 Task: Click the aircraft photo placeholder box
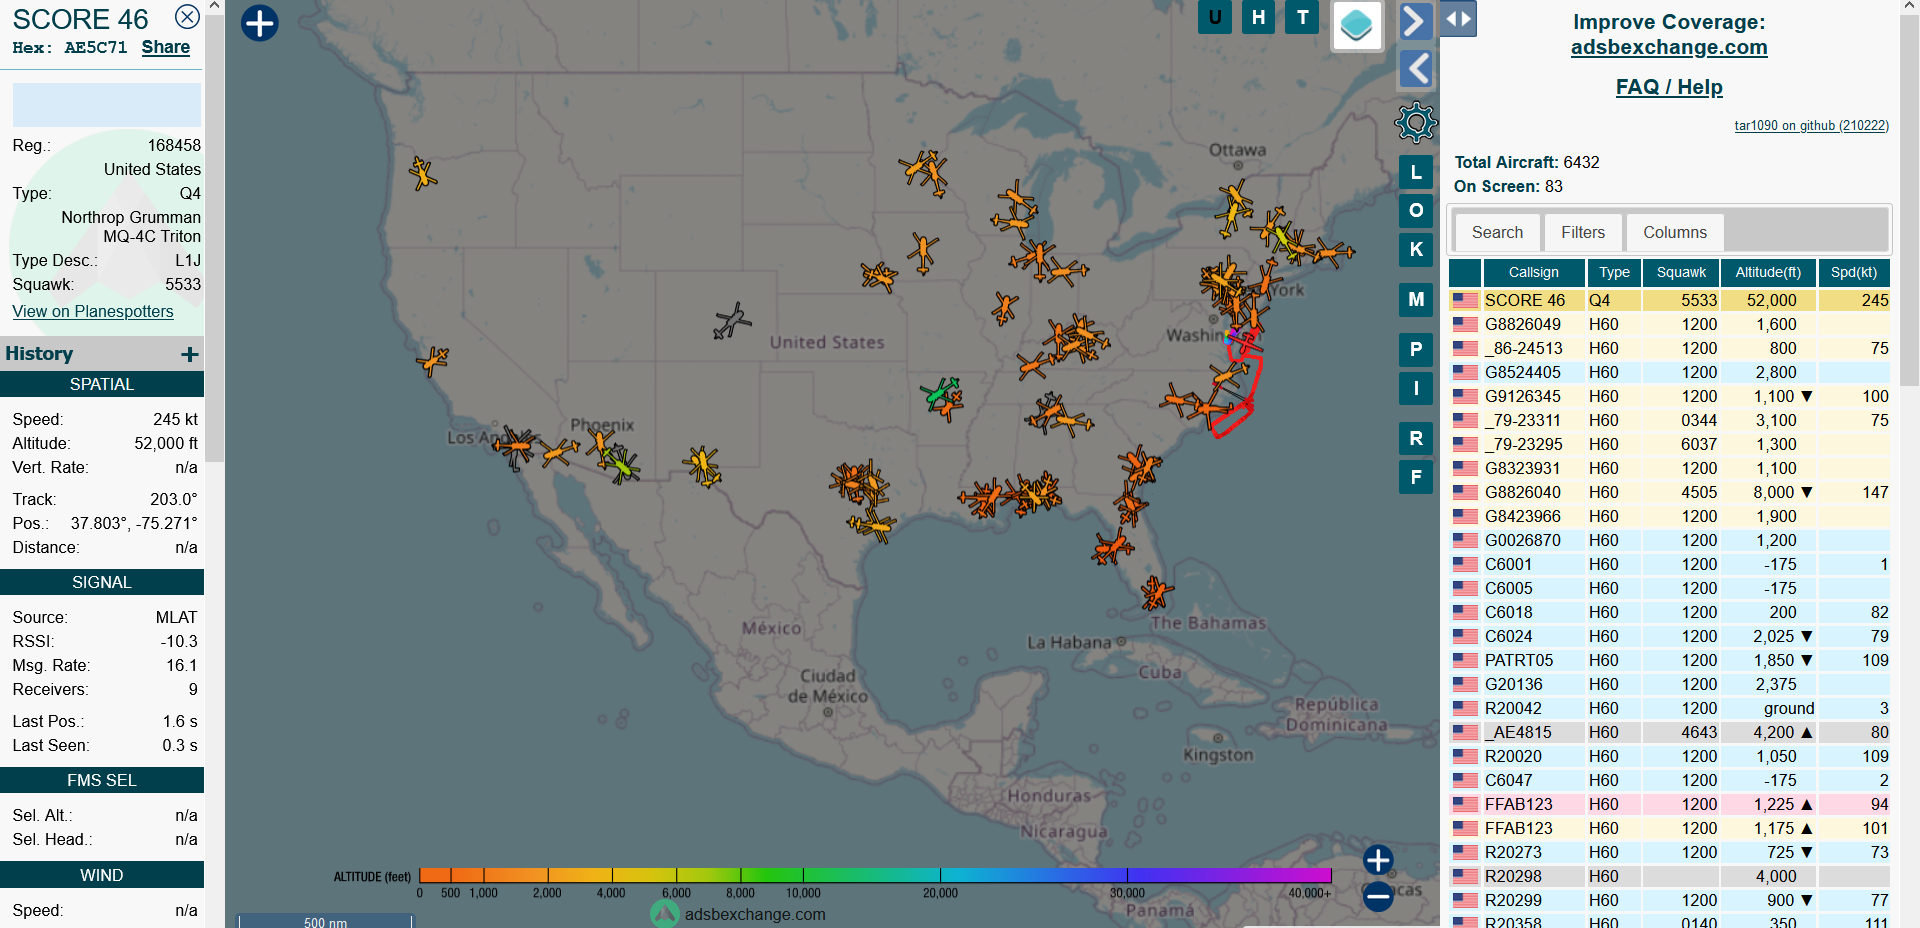[107, 105]
